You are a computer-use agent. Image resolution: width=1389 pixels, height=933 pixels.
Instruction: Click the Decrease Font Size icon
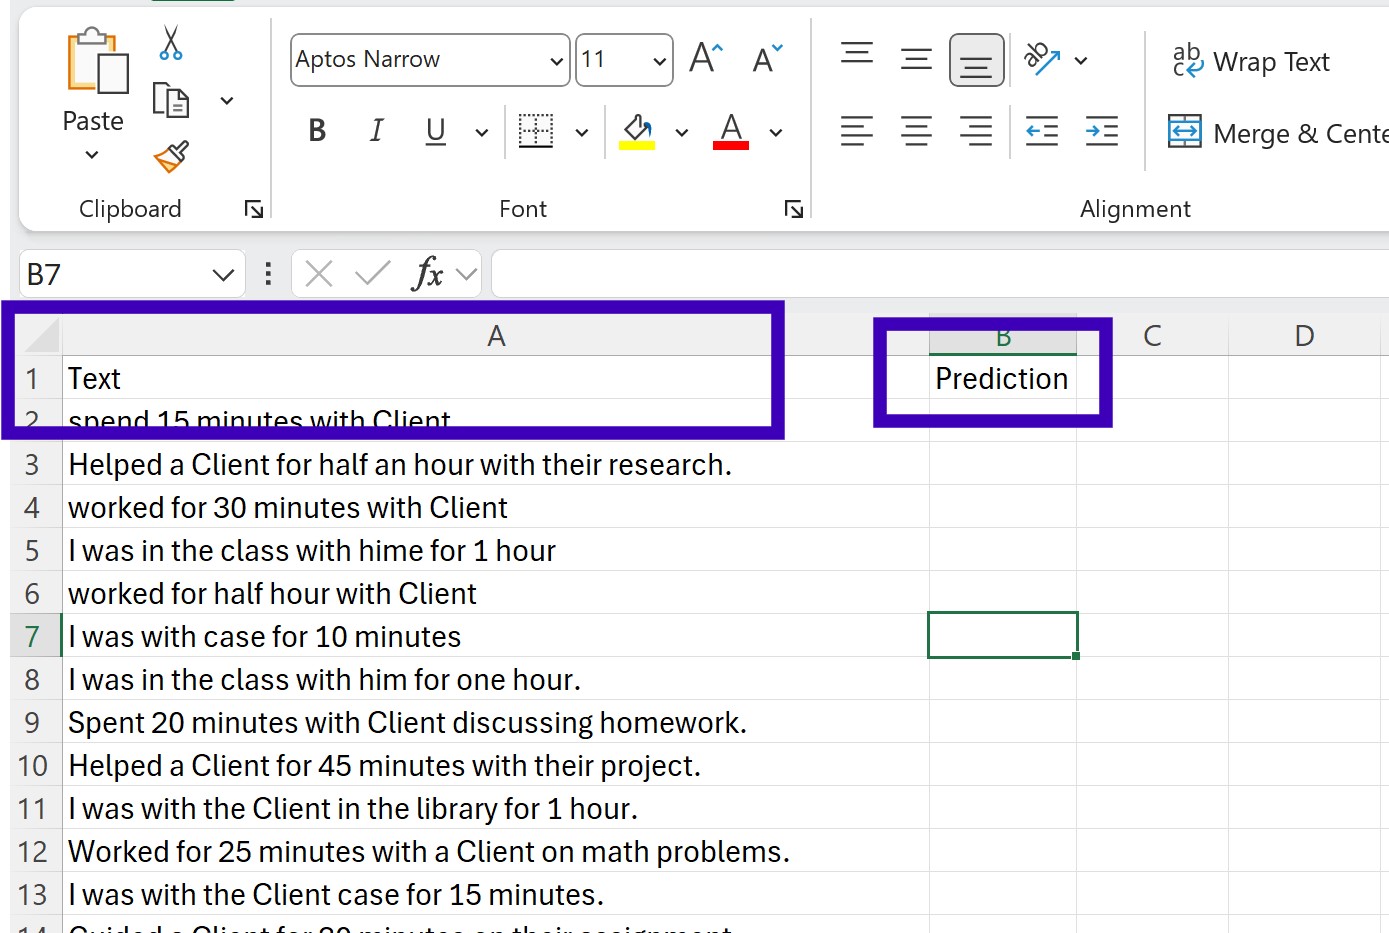(x=766, y=59)
